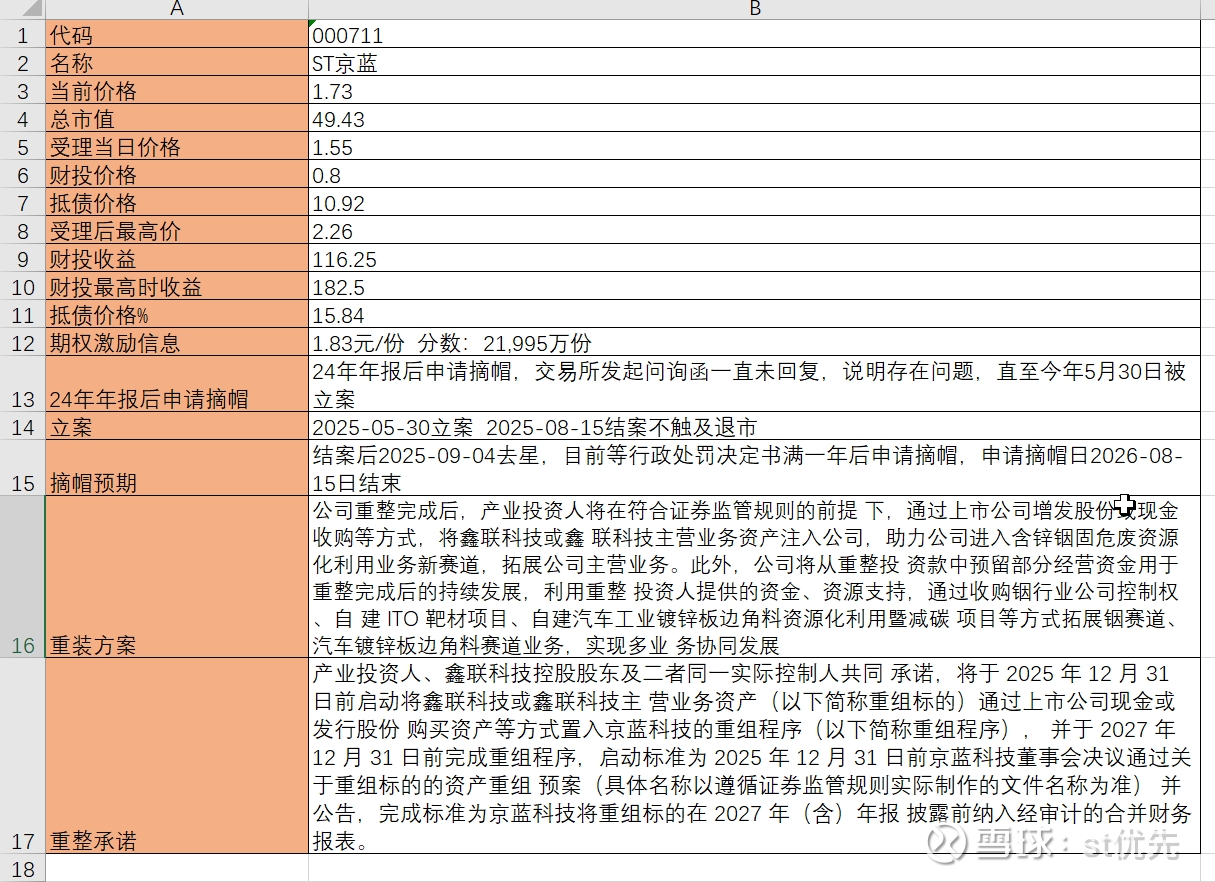This screenshot has width=1215, height=882.
Task: Select cell with value 49.43
Action: [755, 118]
